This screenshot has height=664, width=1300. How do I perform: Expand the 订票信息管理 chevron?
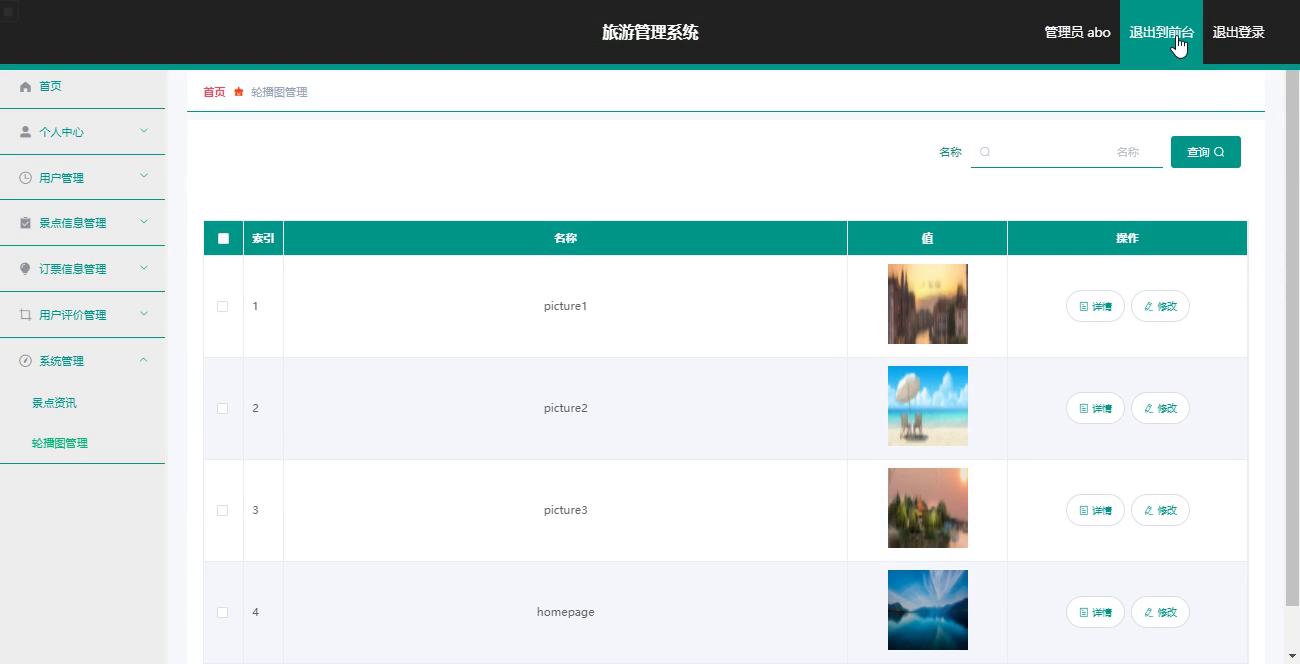(x=144, y=268)
